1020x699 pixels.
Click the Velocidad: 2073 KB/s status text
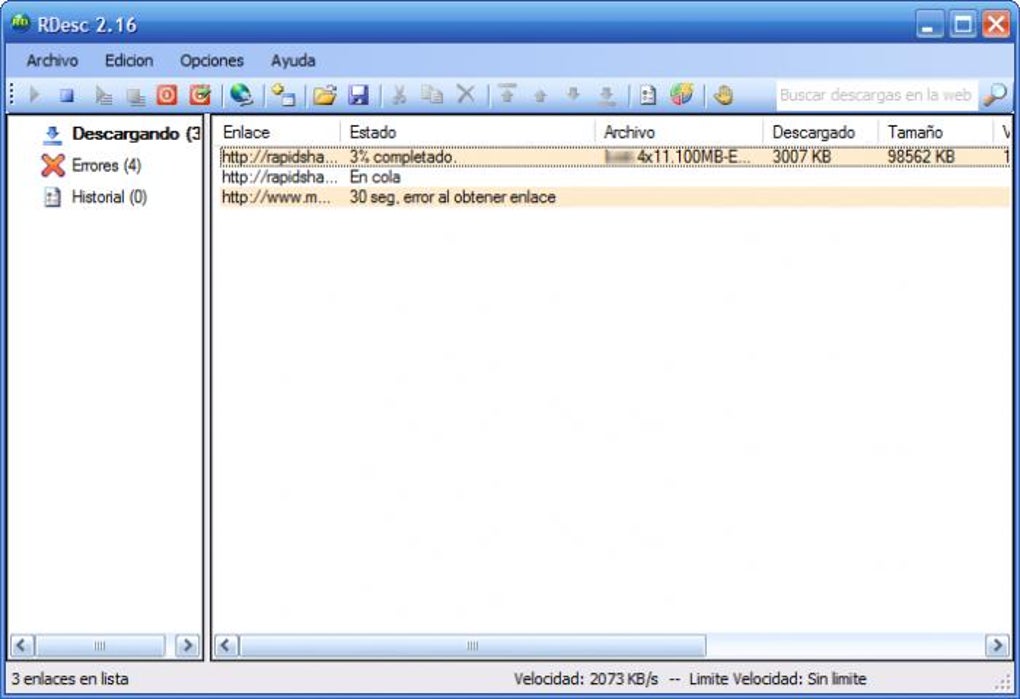(585, 679)
